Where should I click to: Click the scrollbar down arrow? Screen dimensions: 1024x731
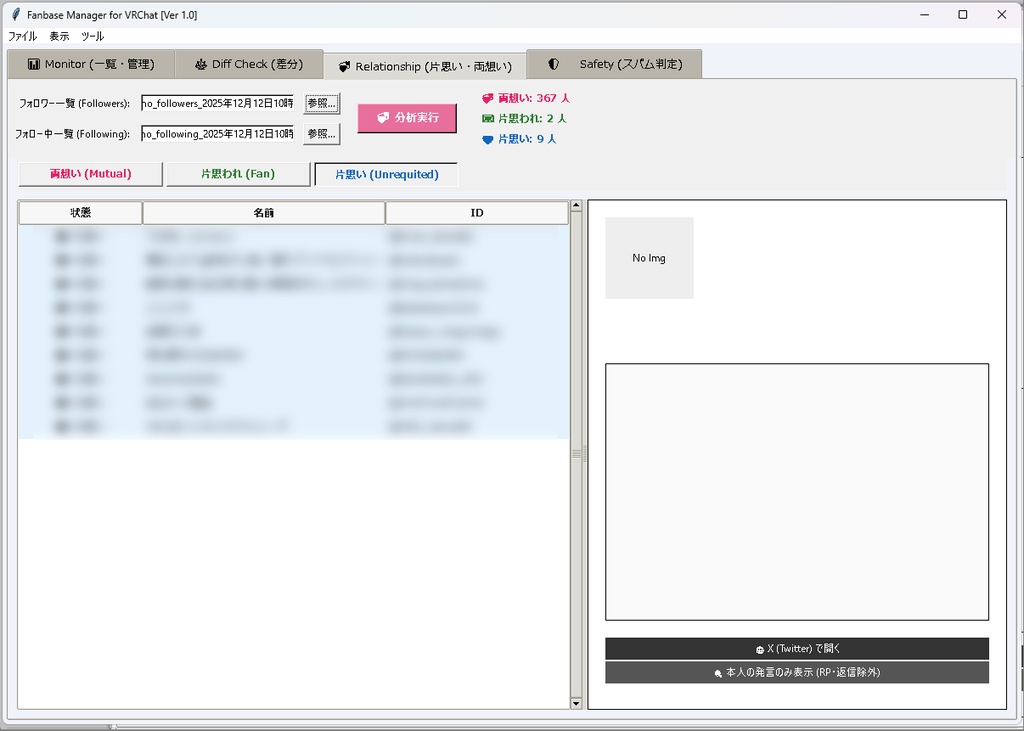pos(576,704)
